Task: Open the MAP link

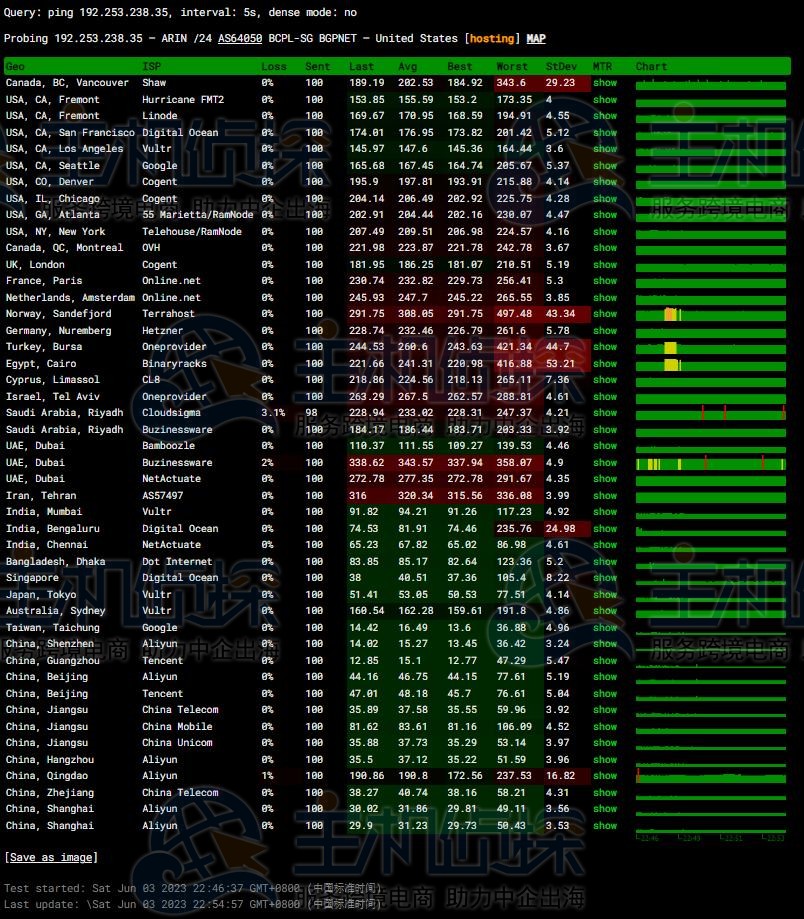Action: point(536,38)
